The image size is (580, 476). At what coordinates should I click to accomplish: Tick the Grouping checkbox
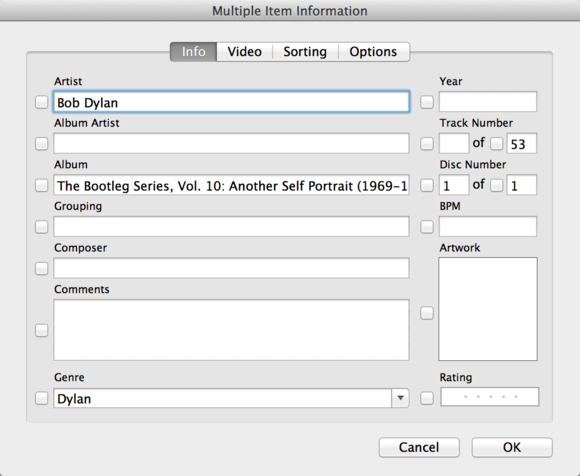(41, 227)
